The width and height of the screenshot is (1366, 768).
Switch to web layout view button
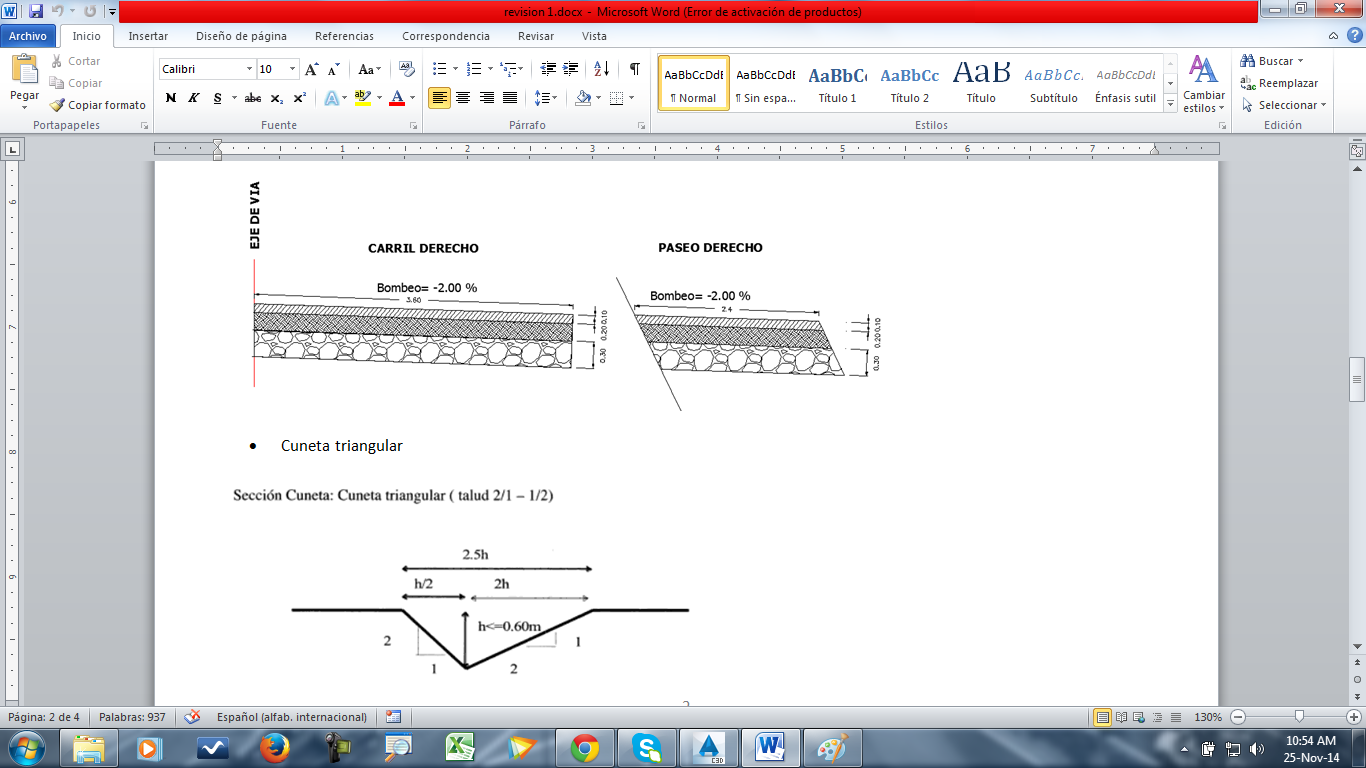click(1137, 717)
